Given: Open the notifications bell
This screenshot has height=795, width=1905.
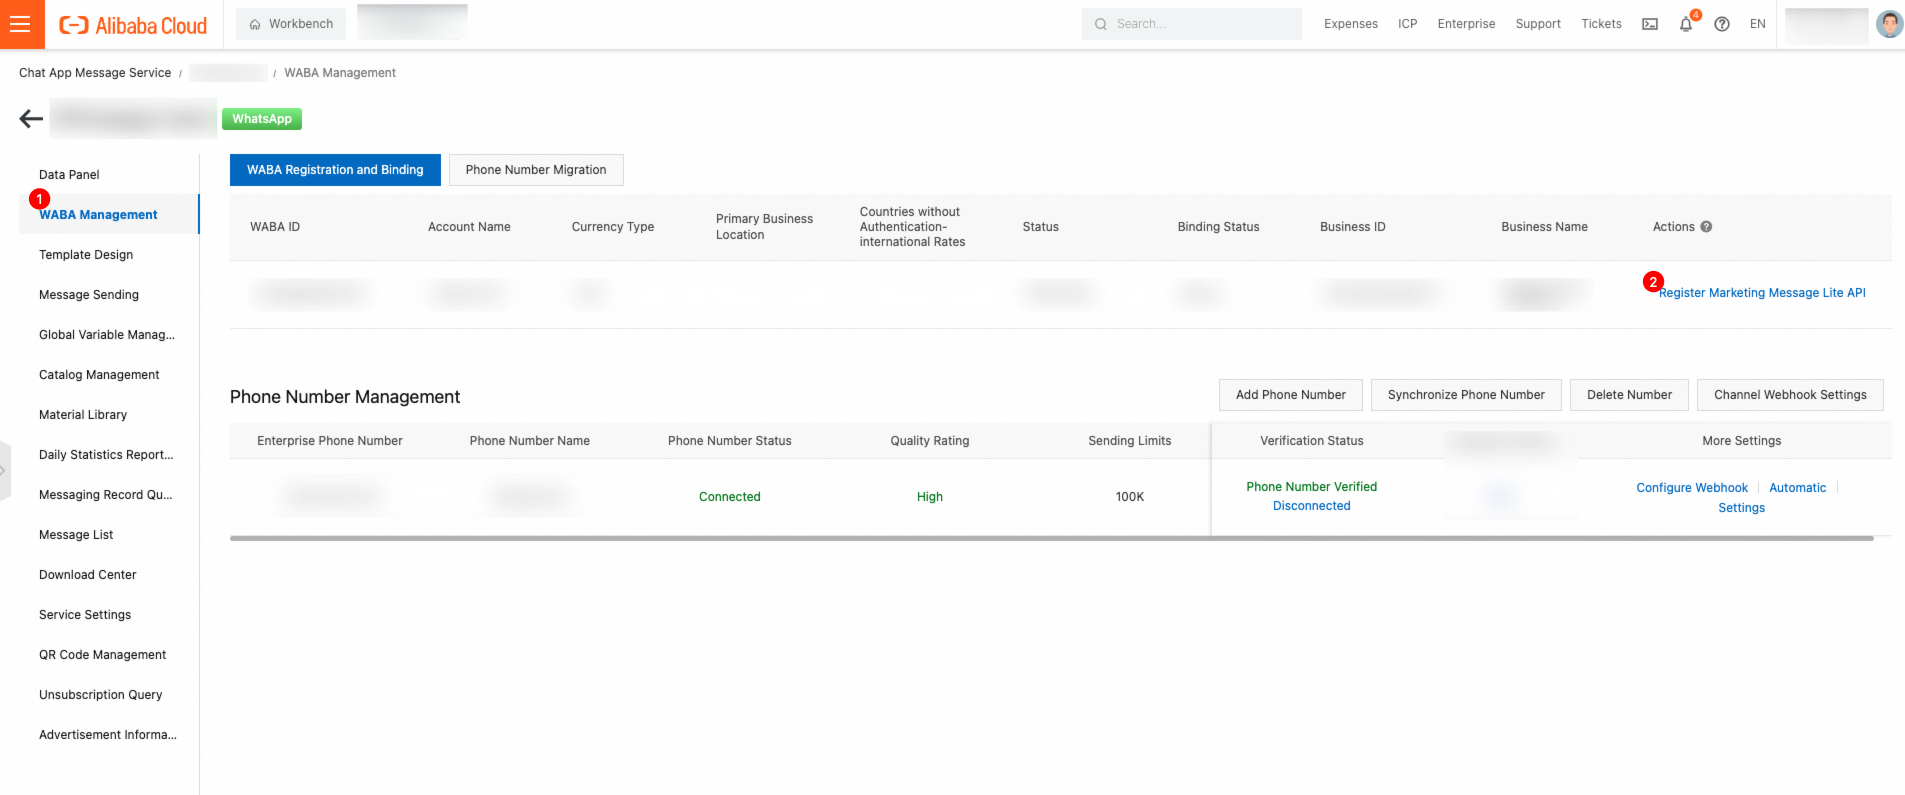Looking at the screenshot, I should click(1686, 24).
